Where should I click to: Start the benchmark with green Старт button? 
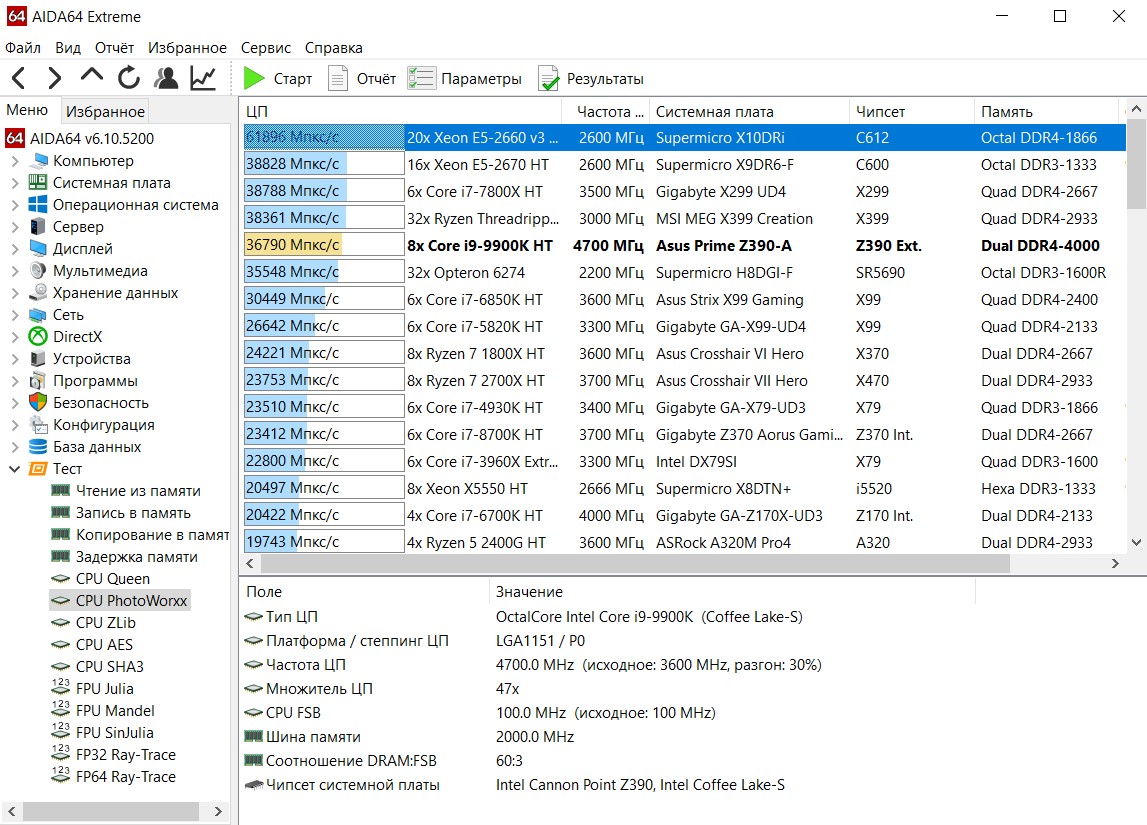[x=277, y=78]
